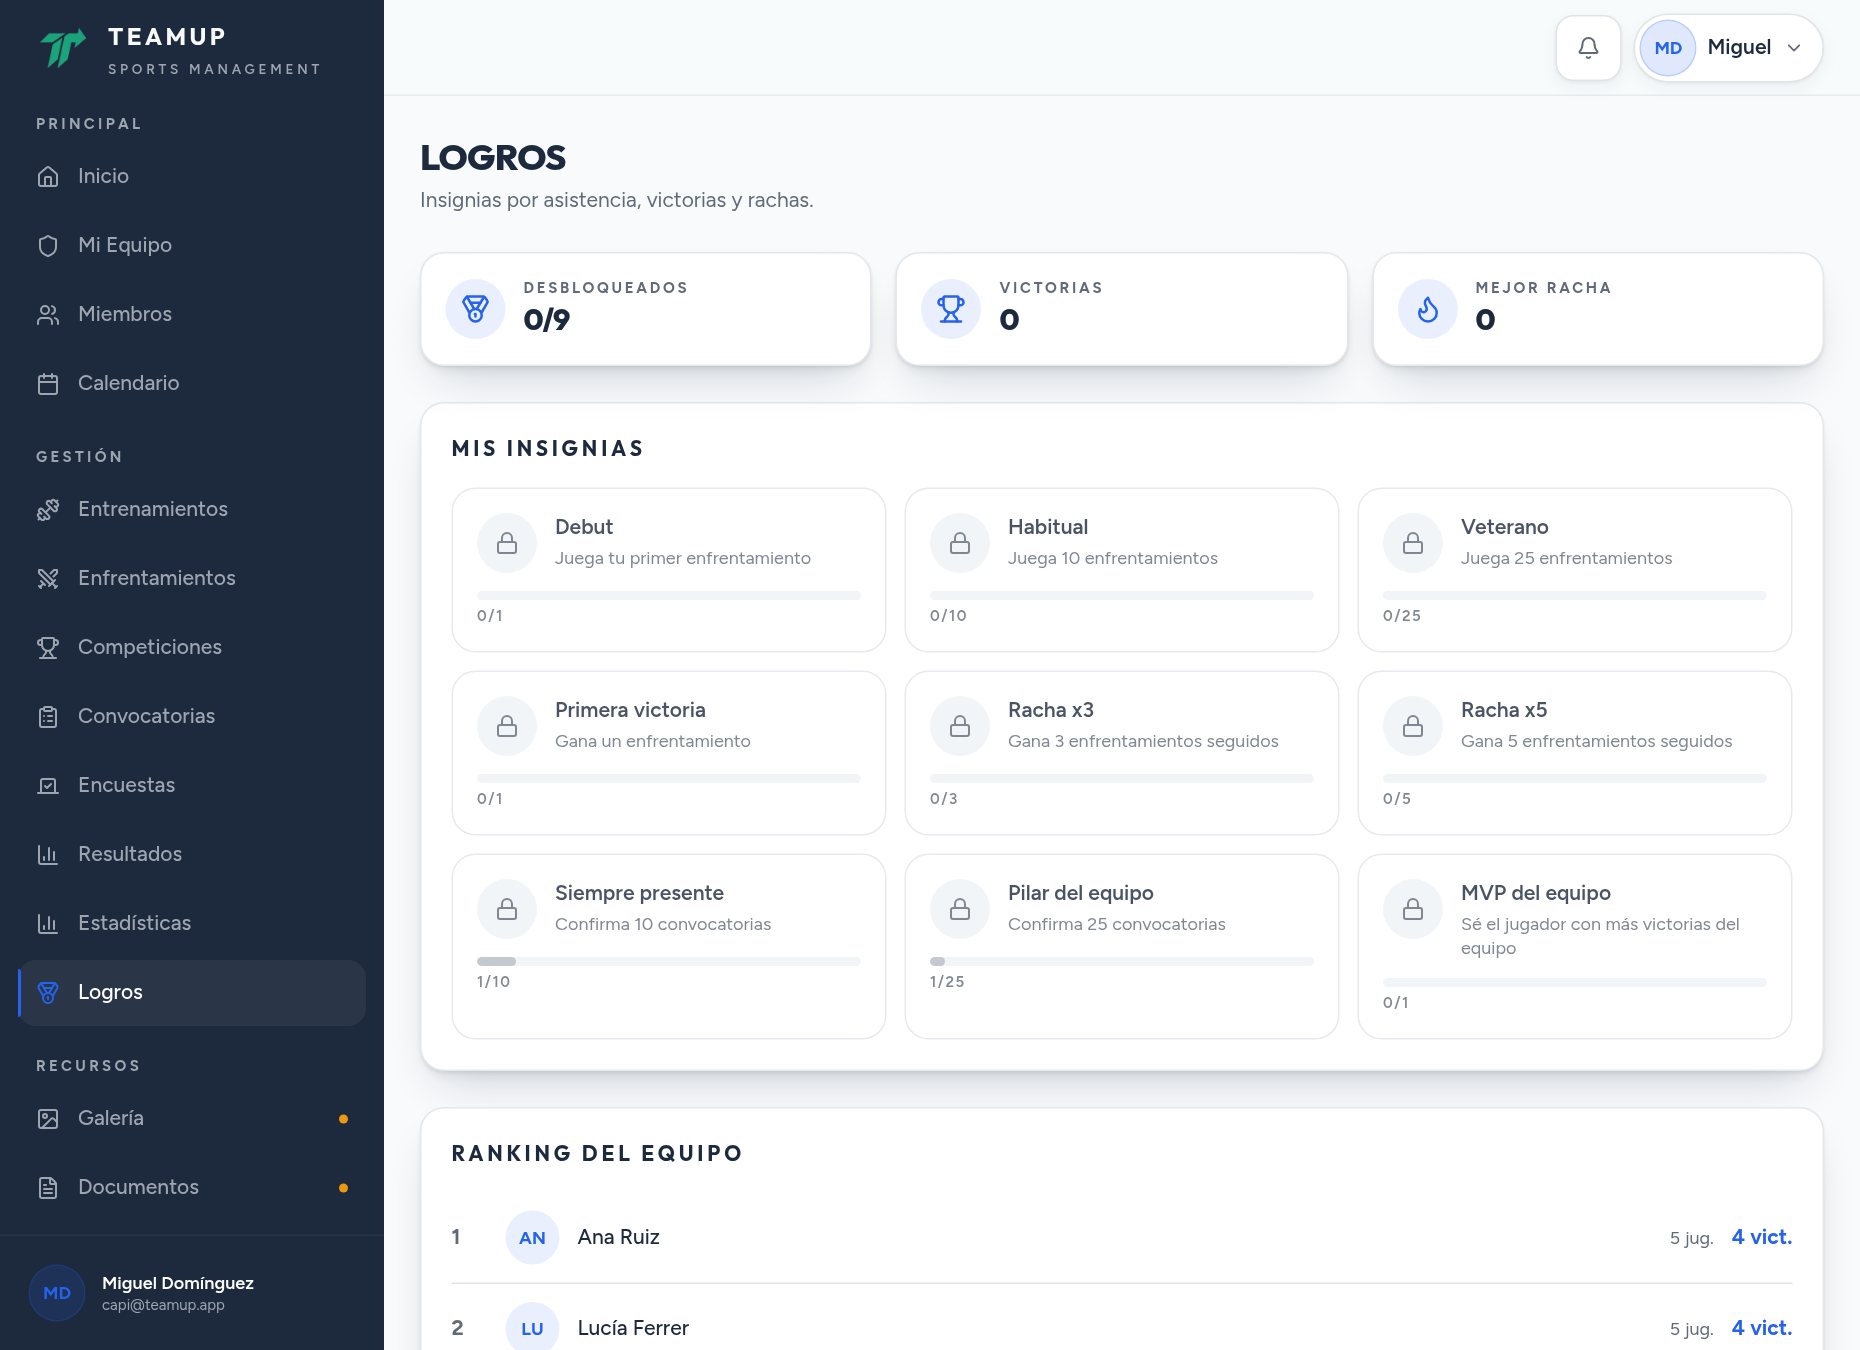Click the Entrenamientos dumbbell icon
This screenshot has width=1860, height=1350.
[x=48, y=510]
